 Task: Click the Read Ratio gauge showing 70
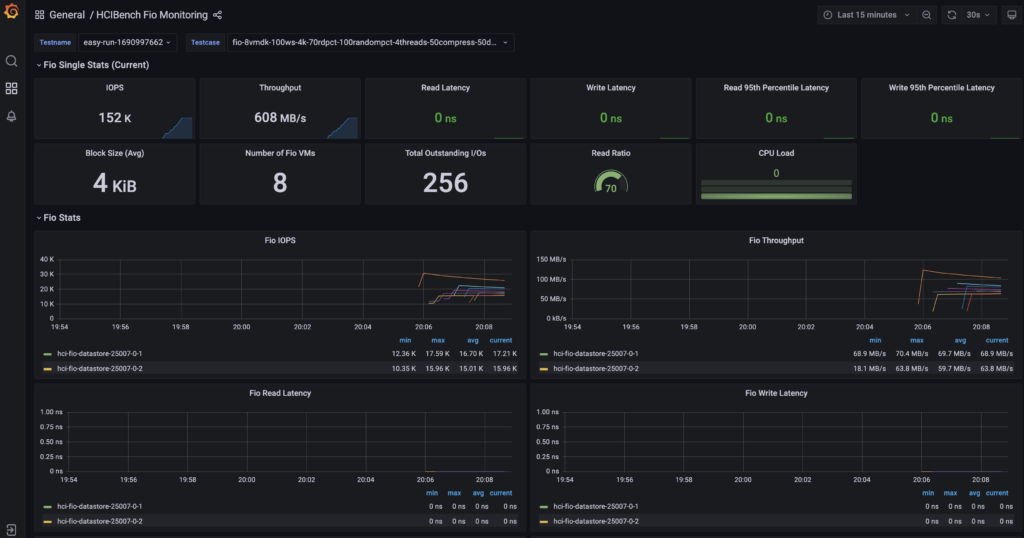(611, 182)
